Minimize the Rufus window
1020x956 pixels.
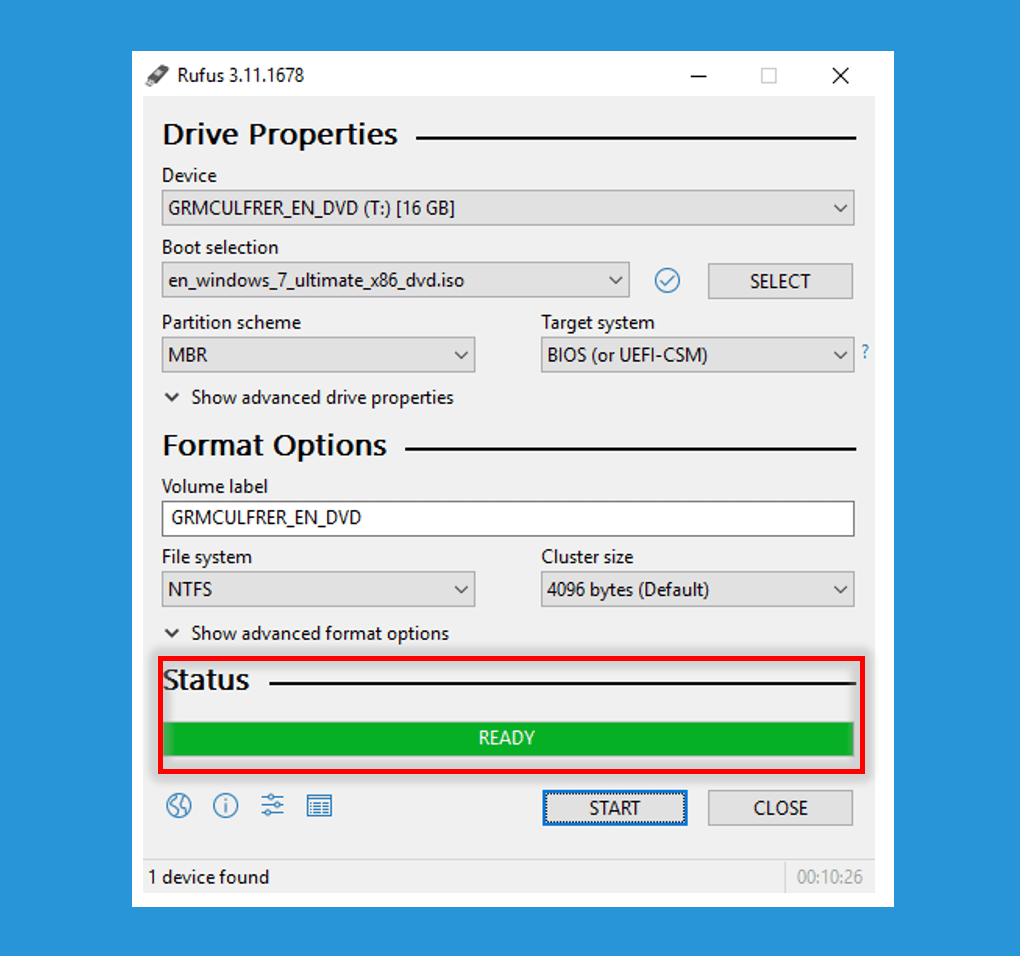pos(699,76)
